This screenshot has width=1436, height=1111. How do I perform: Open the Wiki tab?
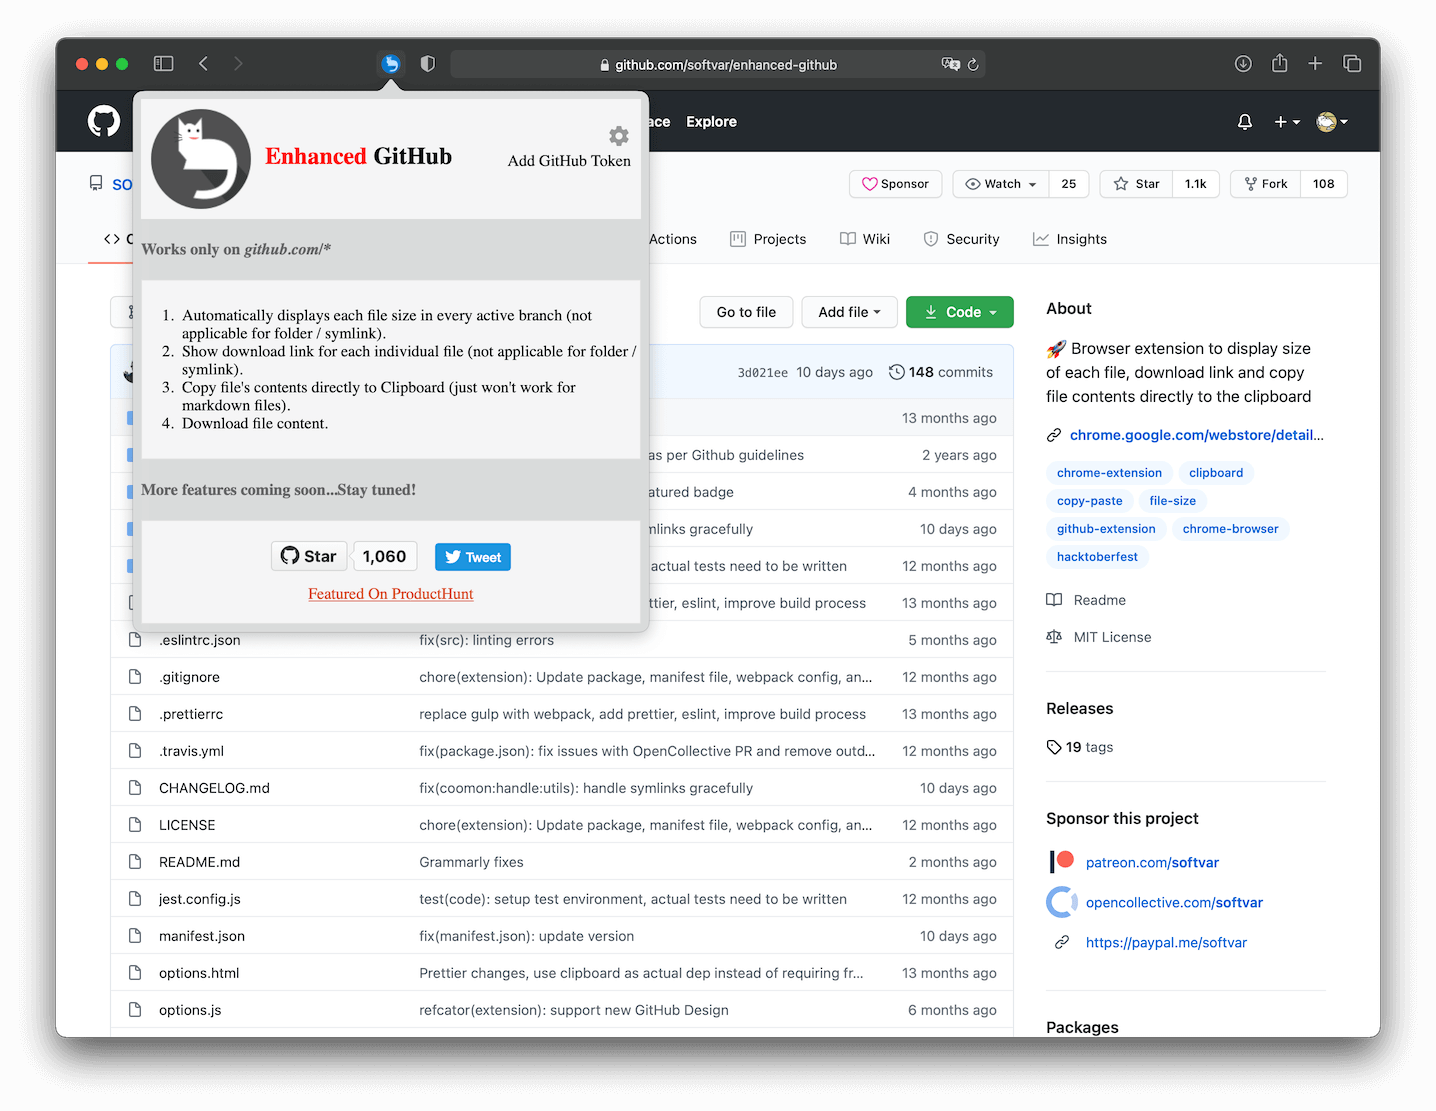[865, 239]
